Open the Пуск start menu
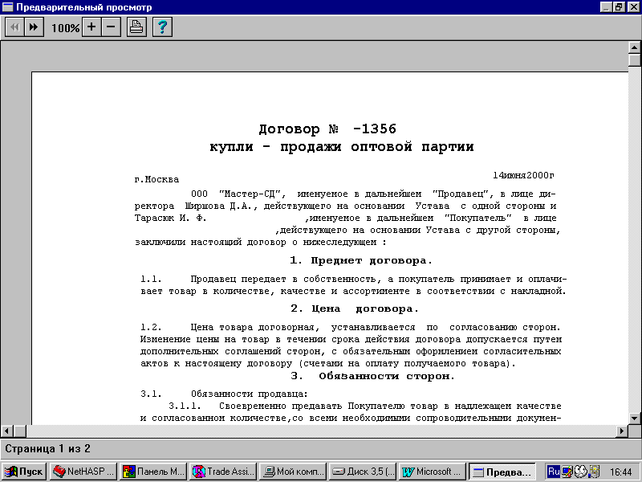The height and width of the screenshot is (482, 642). (x=24, y=471)
